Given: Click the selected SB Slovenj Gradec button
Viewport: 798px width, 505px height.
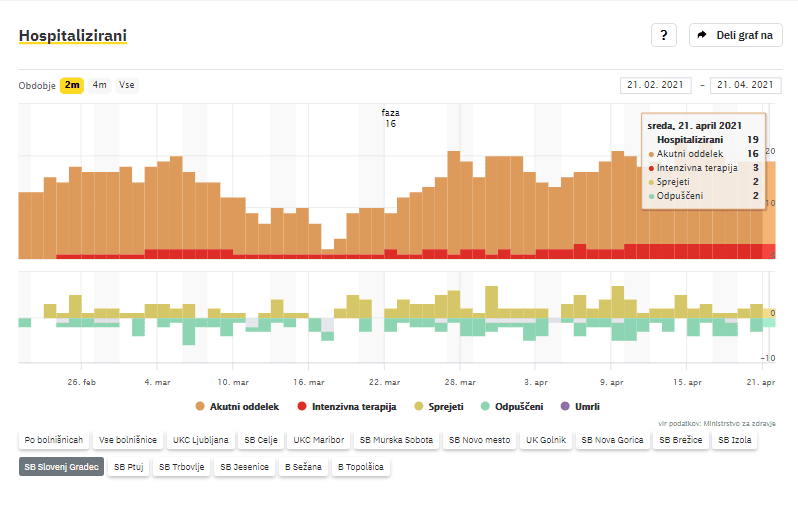Looking at the screenshot, I should coord(60,467).
